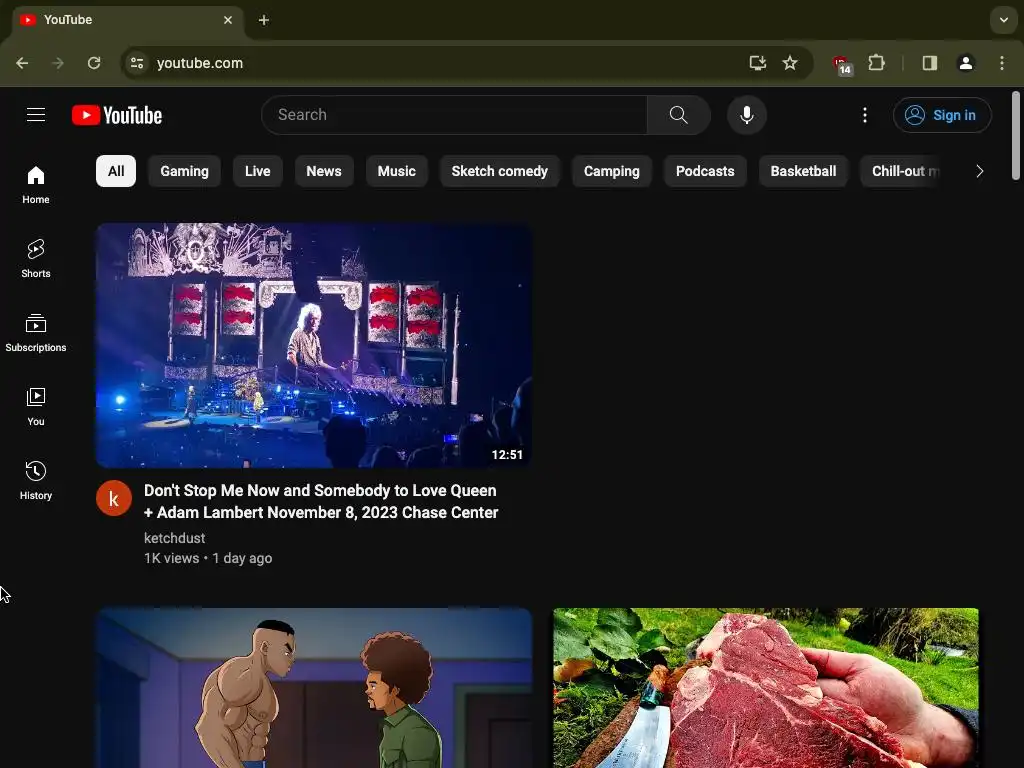
Task: Open the YouTube hamburger guide menu
Action: pyautogui.click(x=36, y=115)
